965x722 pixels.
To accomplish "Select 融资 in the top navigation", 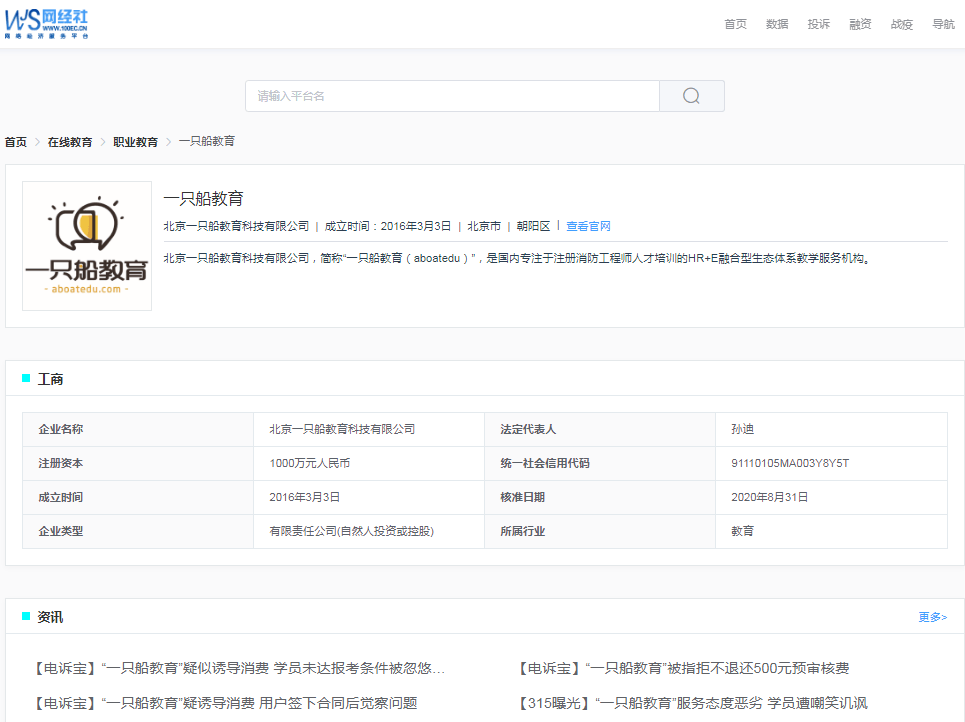I will coord(860,24).
